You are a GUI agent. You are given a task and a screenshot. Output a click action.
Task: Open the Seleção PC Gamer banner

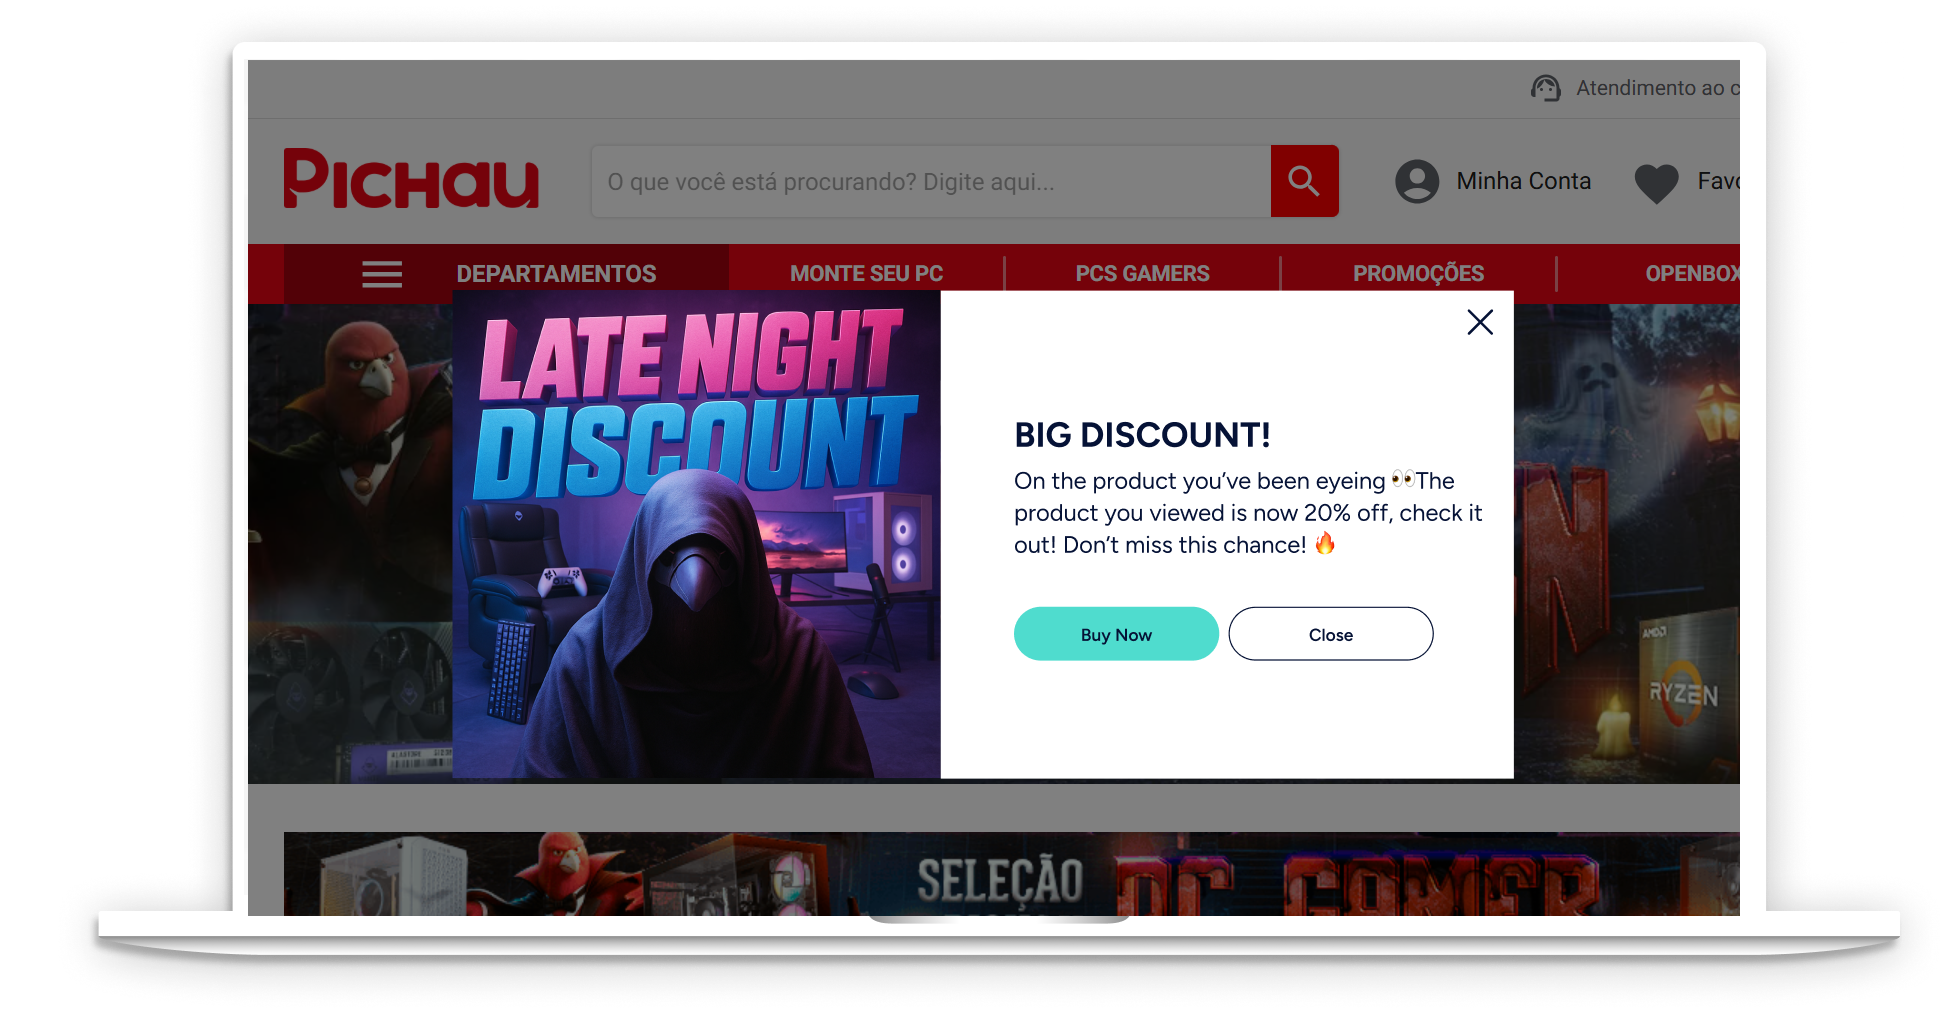click(x=1012, y=874)
